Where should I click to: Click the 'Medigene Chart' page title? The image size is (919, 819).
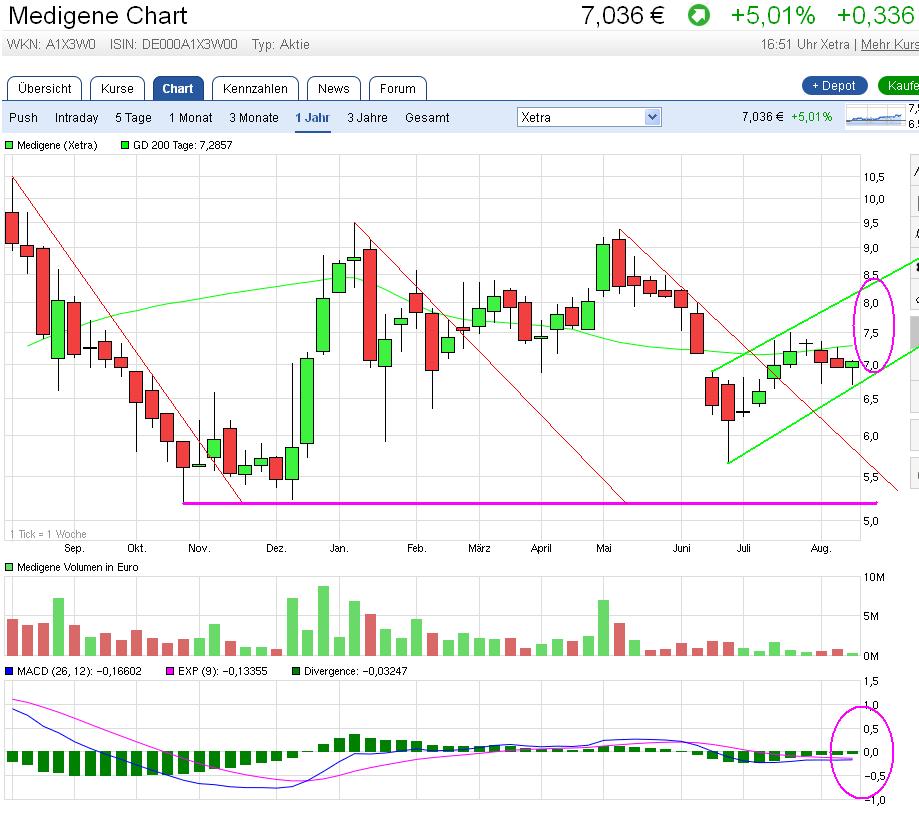(x=98, y=16)
